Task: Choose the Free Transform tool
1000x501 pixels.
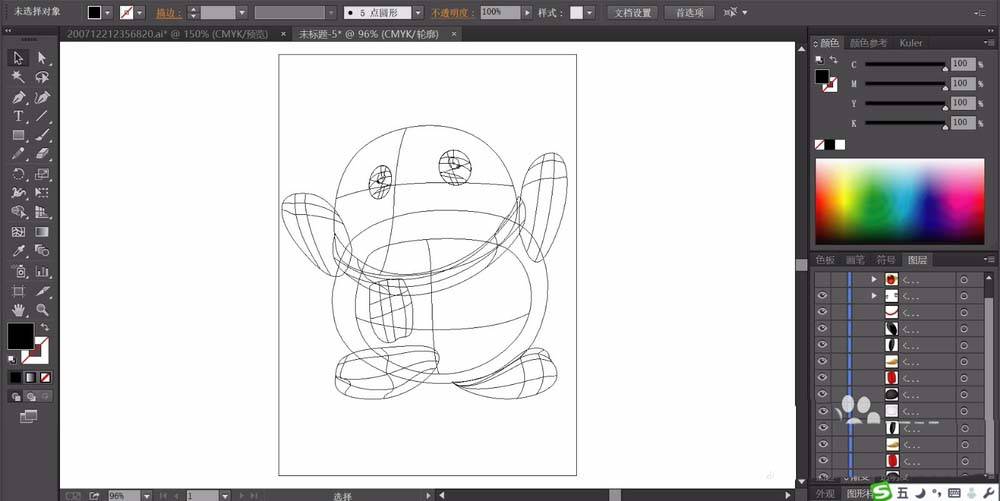Action: pos(42,192)
